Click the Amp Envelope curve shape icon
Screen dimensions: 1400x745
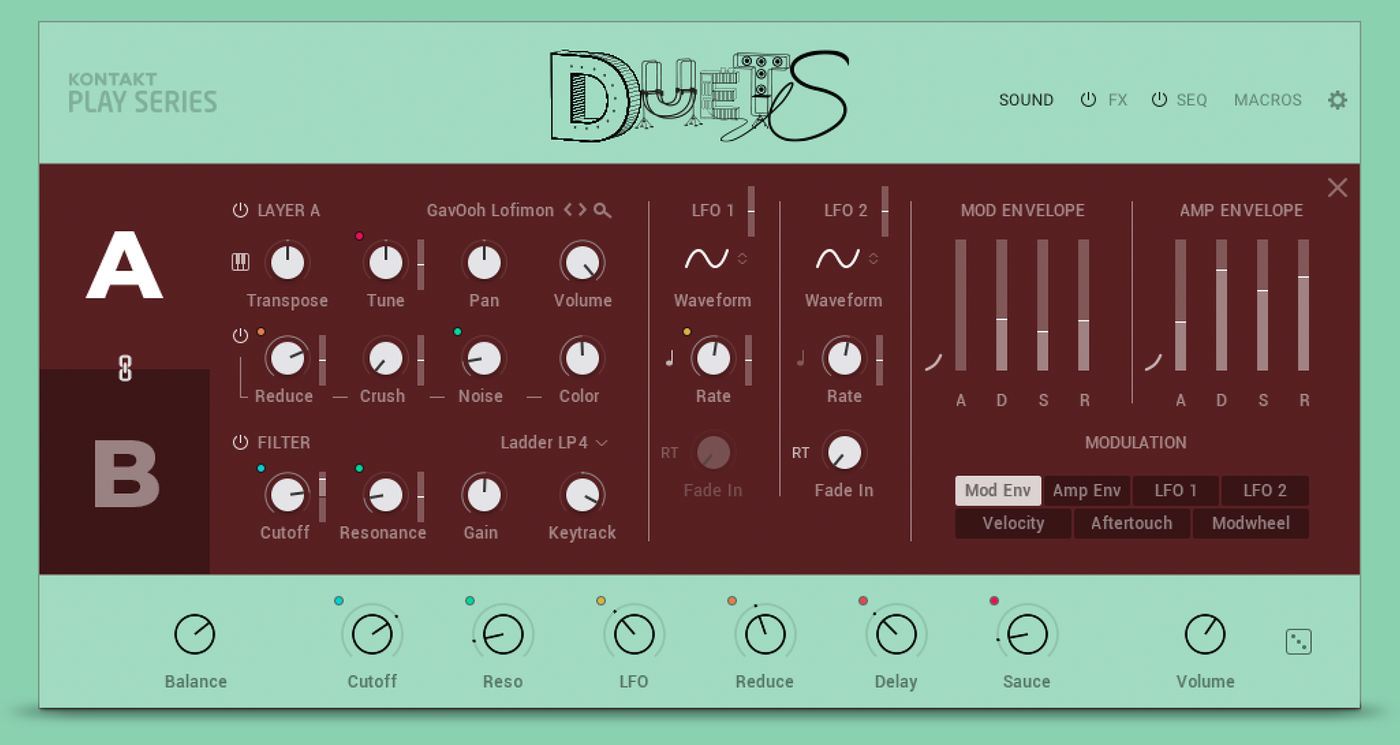point(1153,362)
